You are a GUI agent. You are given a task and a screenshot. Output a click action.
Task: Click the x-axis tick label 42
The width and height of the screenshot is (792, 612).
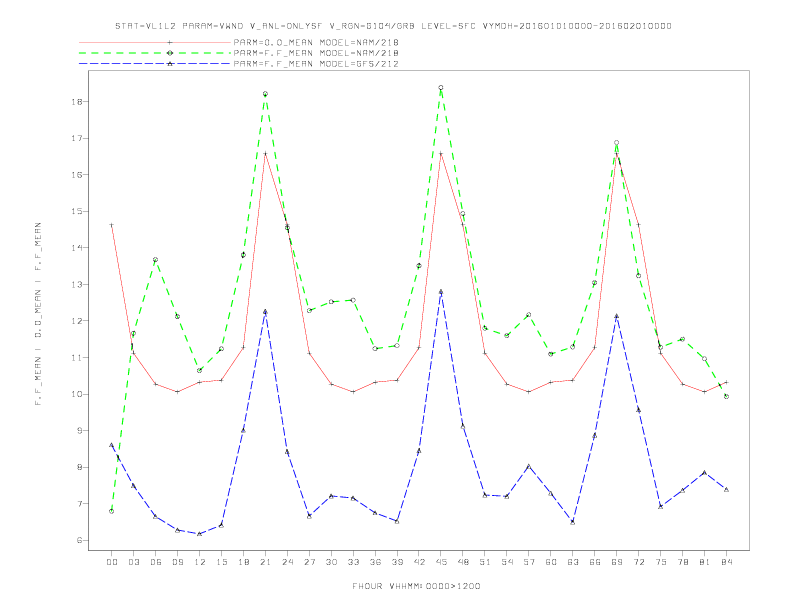(x=419, y=562)
